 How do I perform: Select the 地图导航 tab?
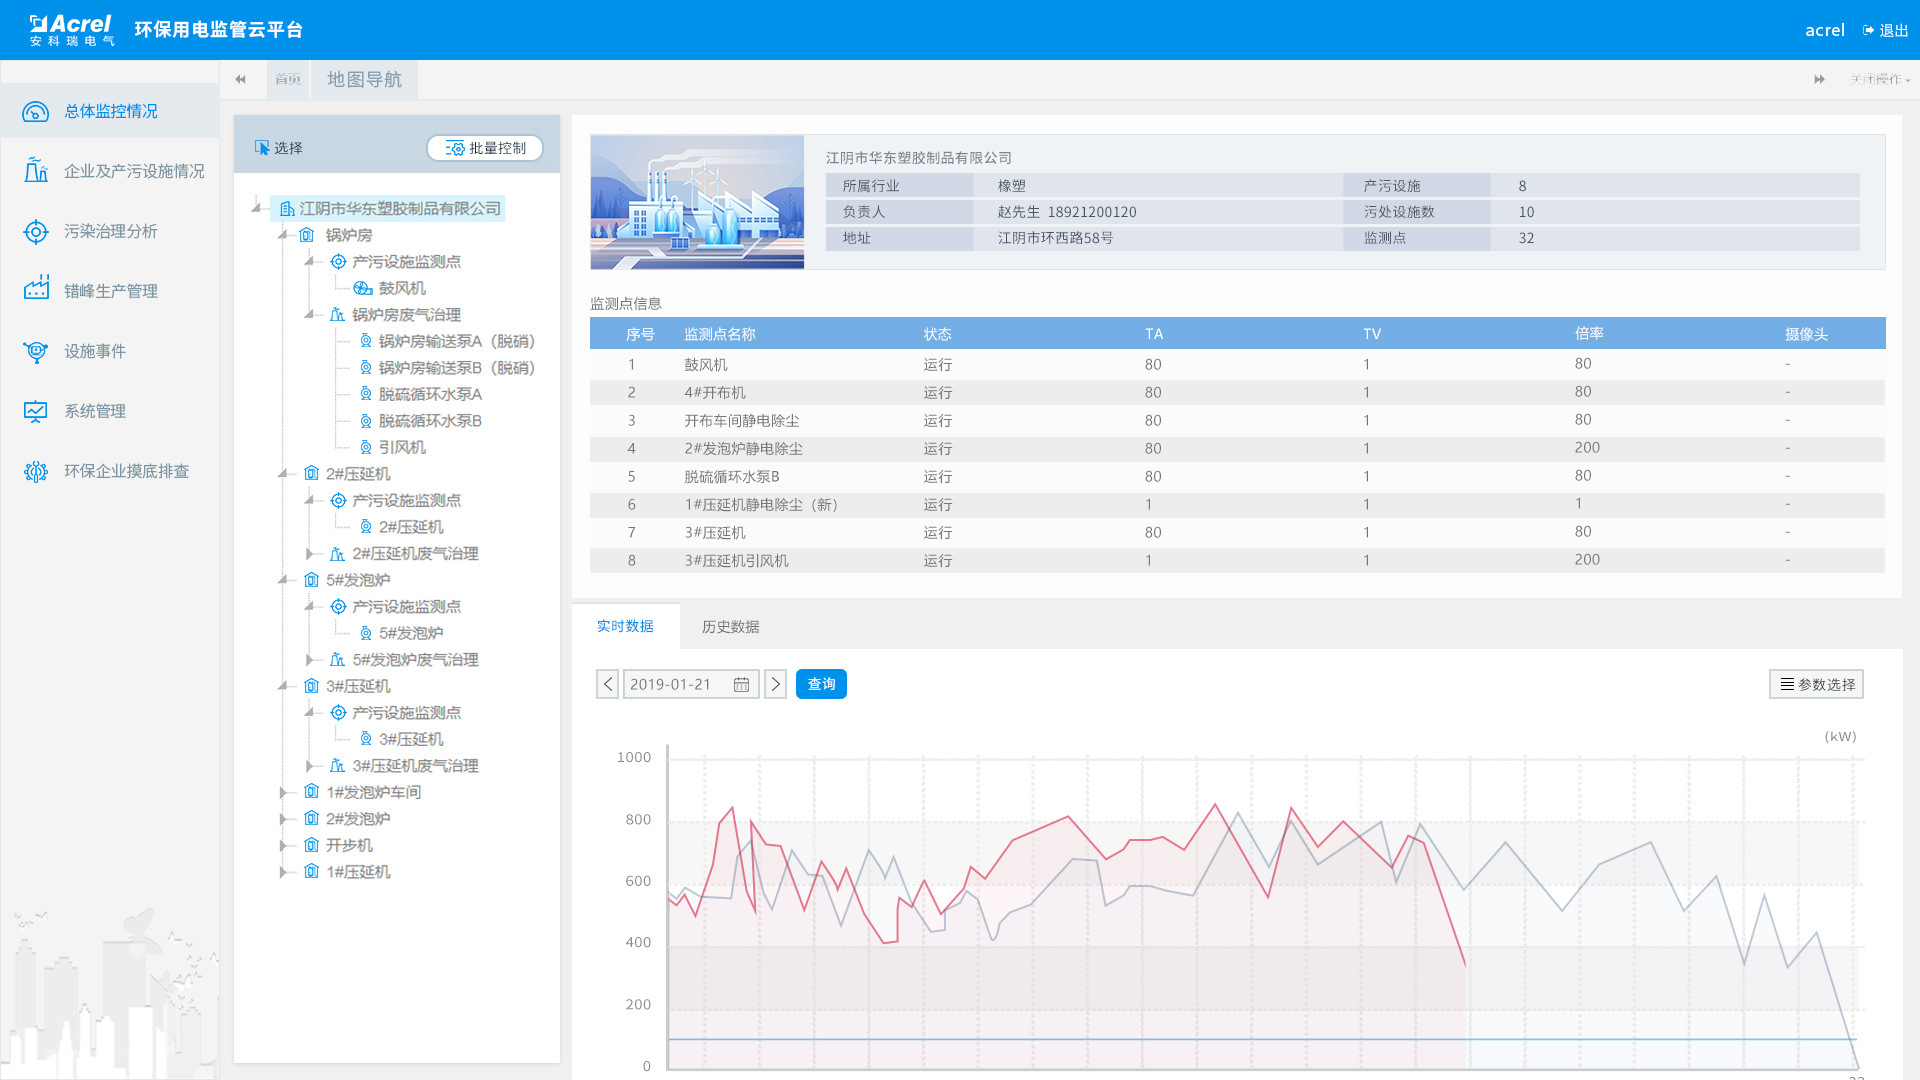[x=364, y=80]
